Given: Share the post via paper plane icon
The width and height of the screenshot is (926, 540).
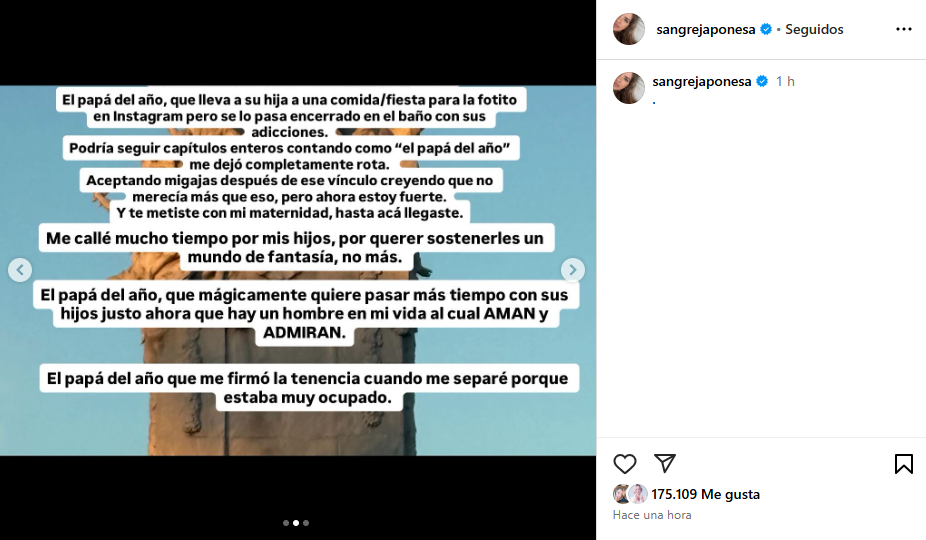Looking at the screenshot, I should tap(664, 463).
